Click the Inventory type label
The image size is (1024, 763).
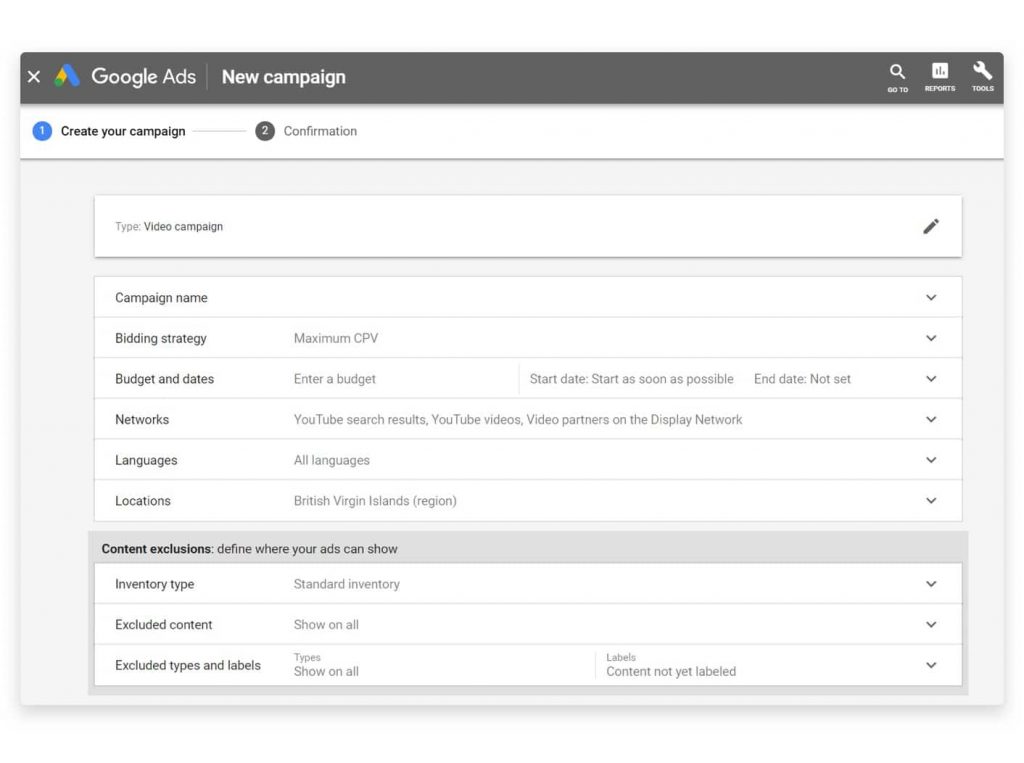pos(155,584)
